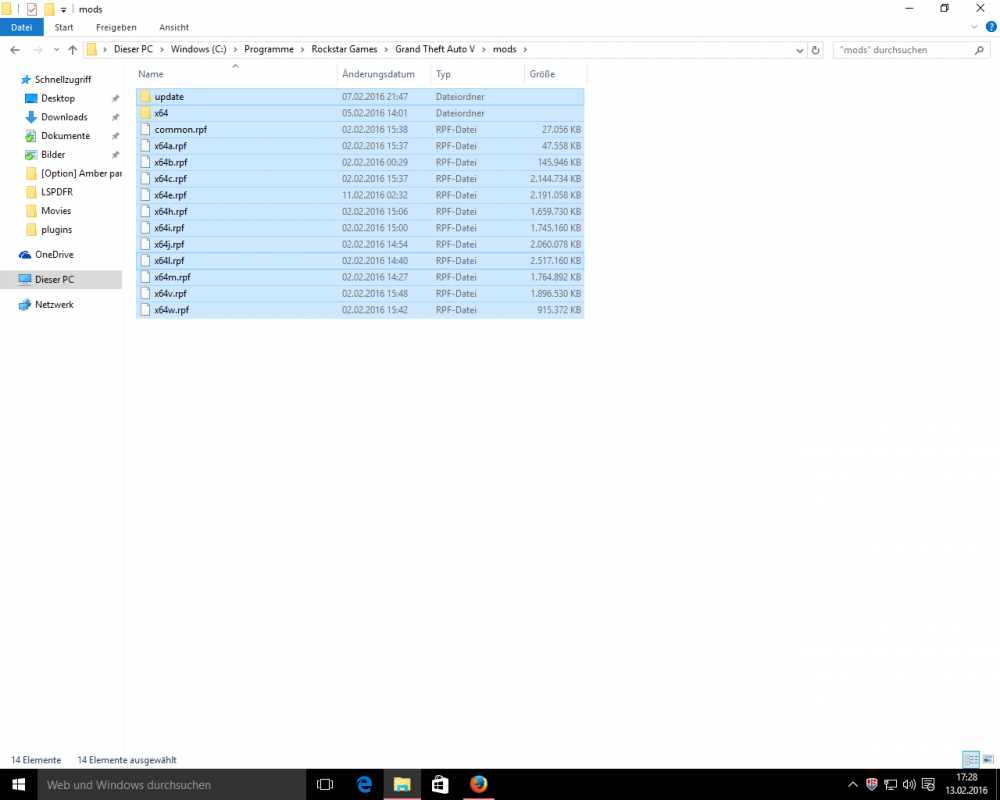Navigate to Rockstar Games in path
This screenshot has height=800, width=1000.
pyautogui.click(x=344, y=50)
